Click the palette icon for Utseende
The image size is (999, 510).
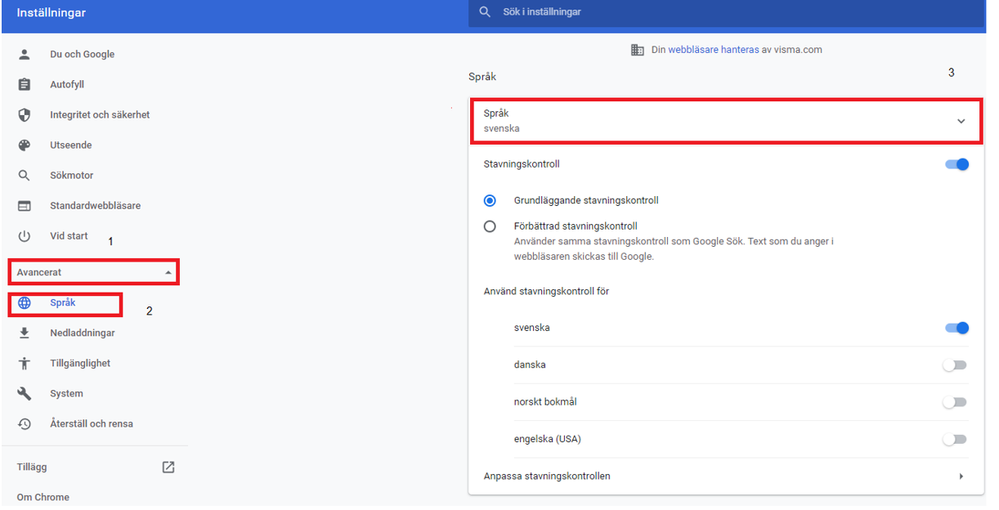(x=24, y=145)
